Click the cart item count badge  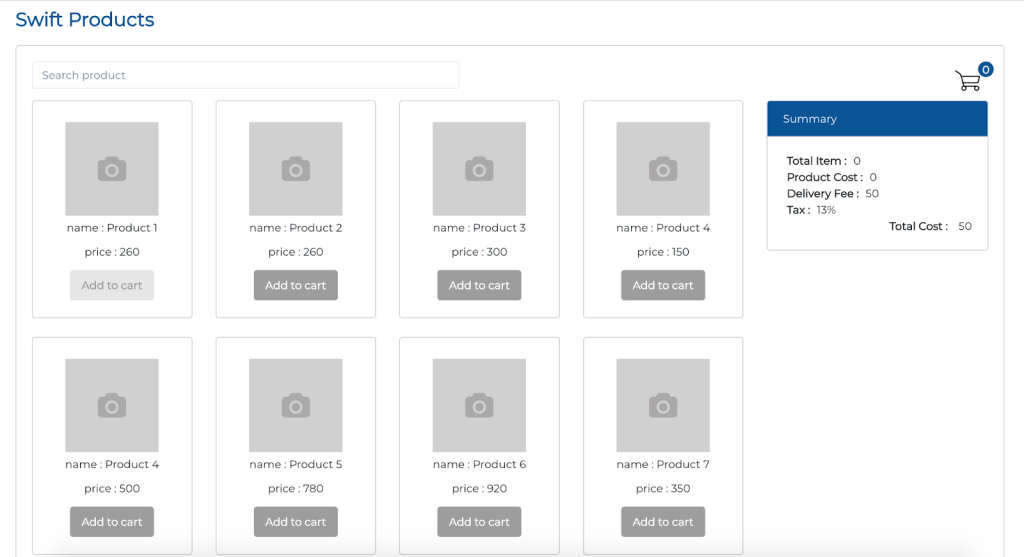tap(985, 69)
